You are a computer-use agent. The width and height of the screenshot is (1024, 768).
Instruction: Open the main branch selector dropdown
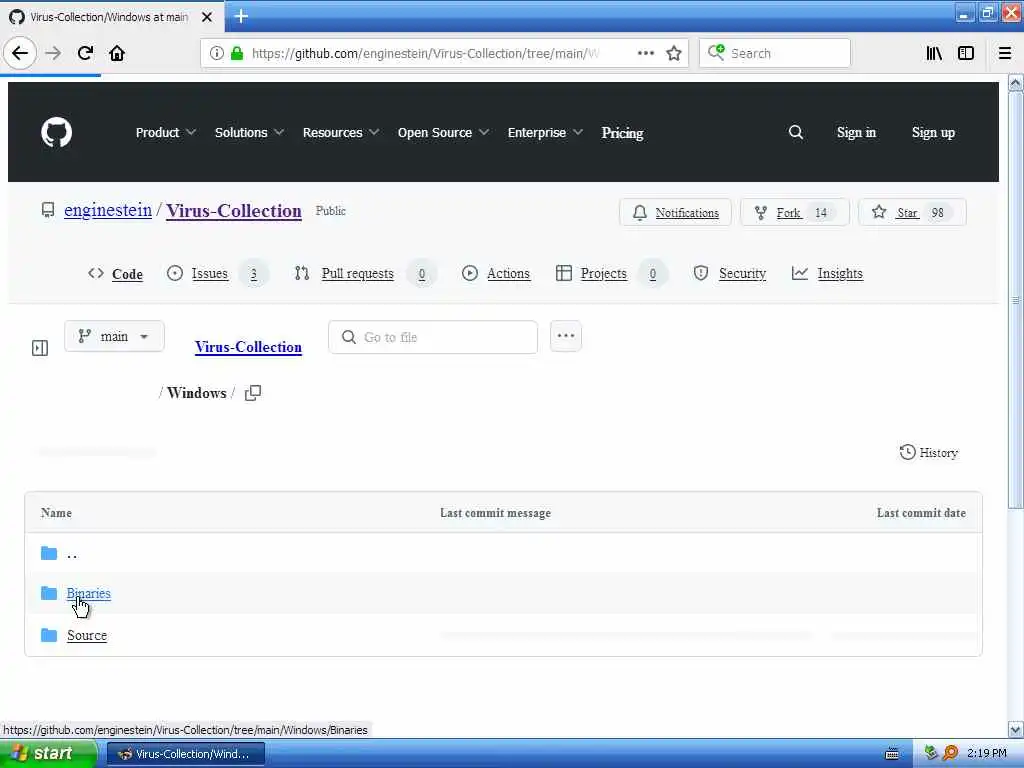point(114,336)
